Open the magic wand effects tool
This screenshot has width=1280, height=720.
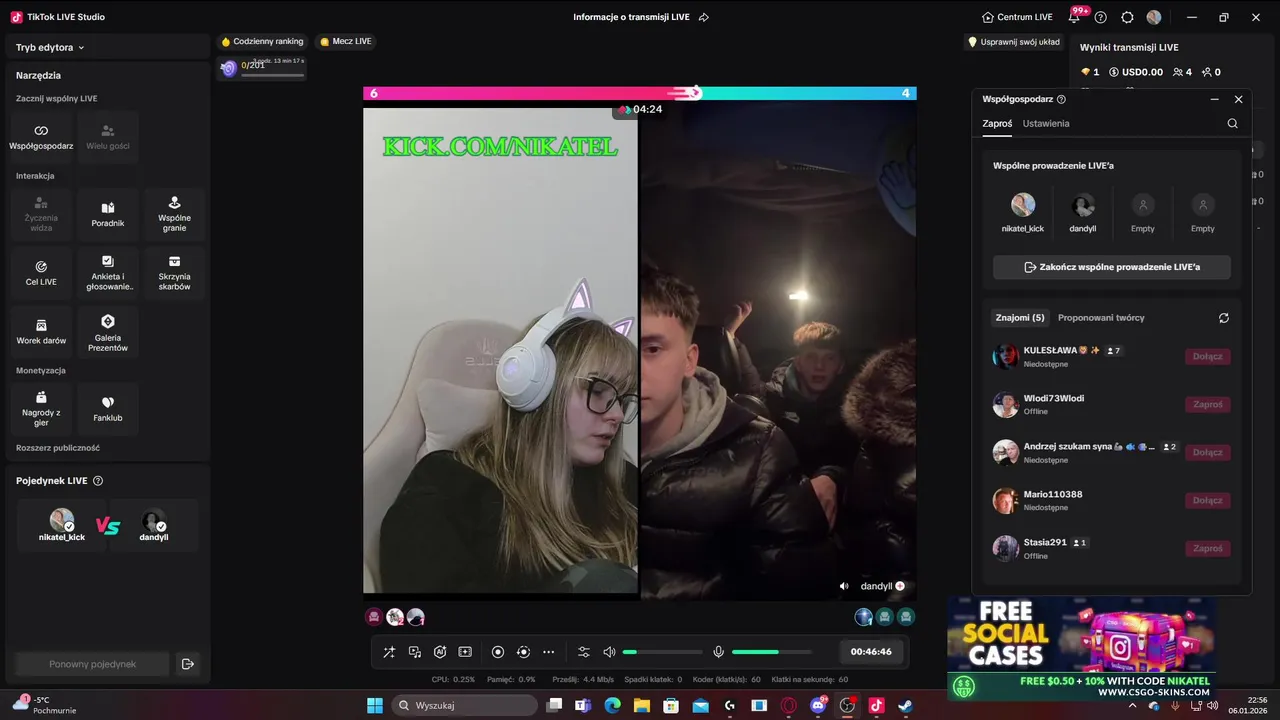pyautogui.click(x=389, y=652)
